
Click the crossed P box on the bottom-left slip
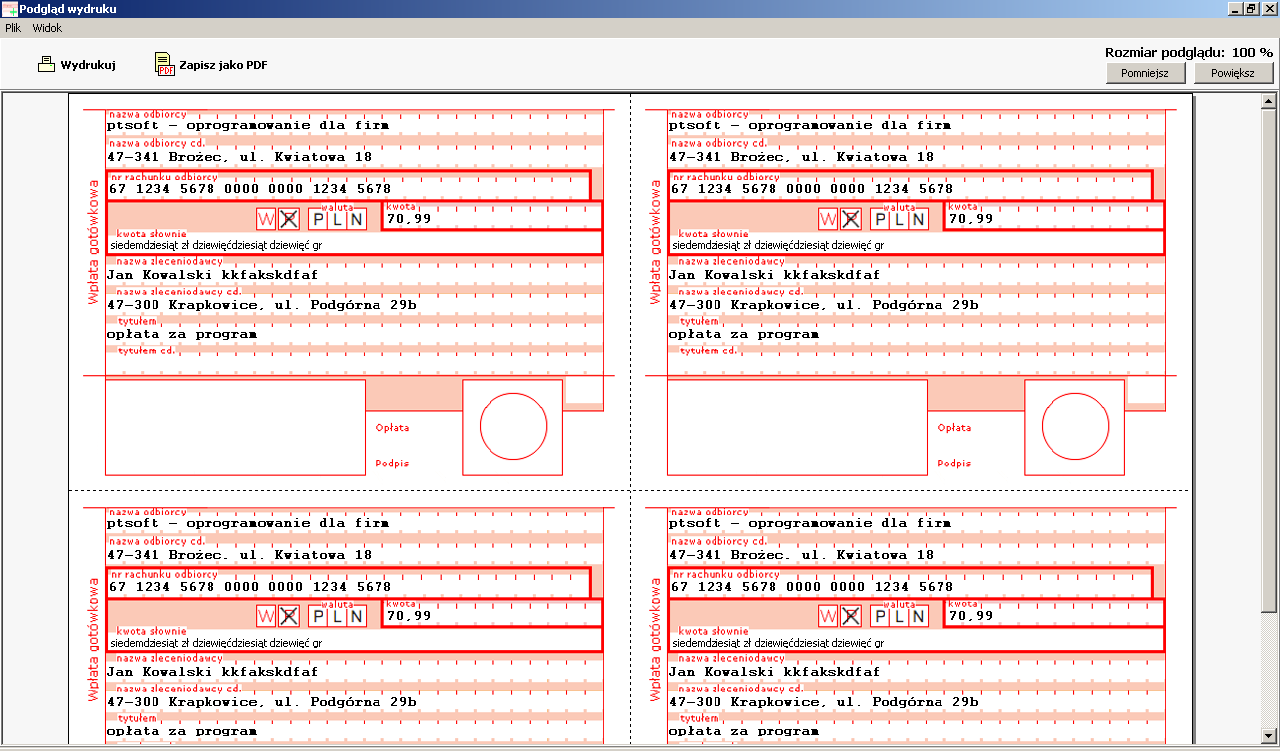tap(289, 616)
